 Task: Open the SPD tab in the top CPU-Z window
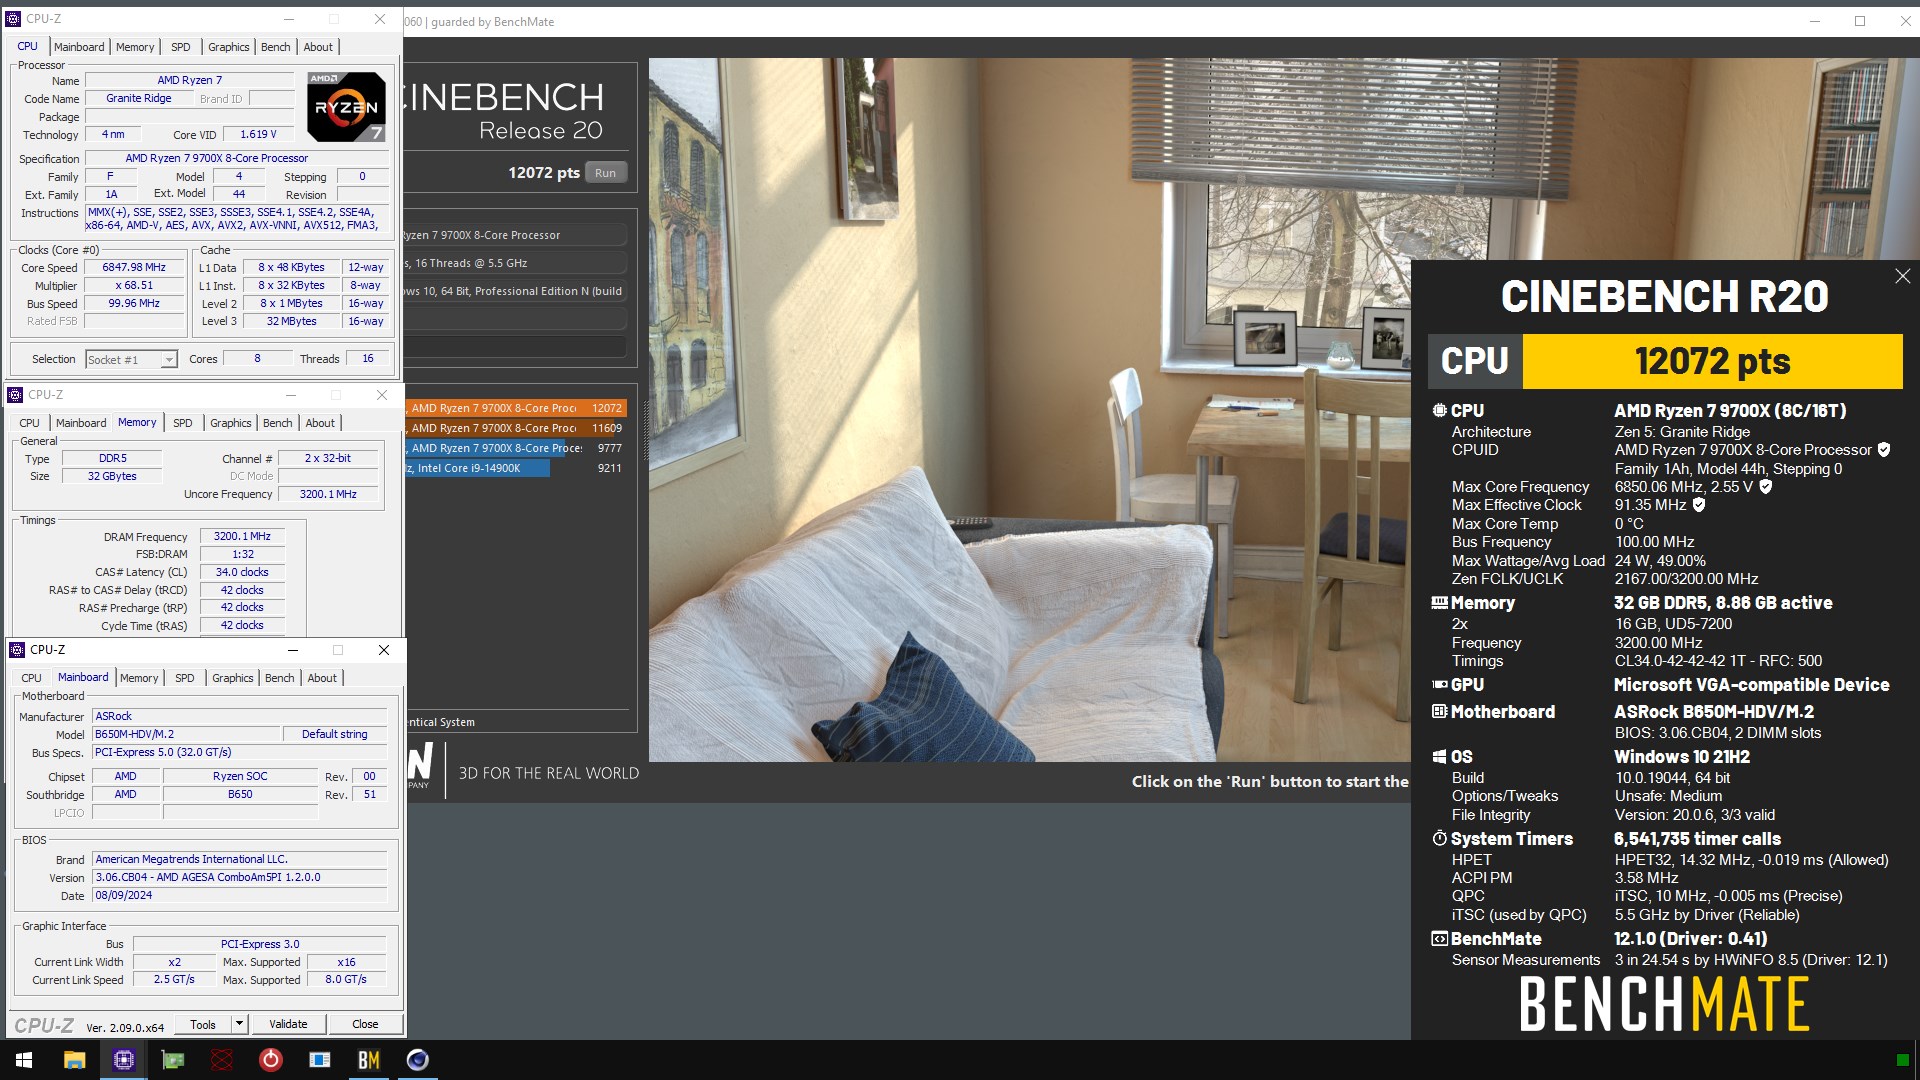tap(181, 47)
